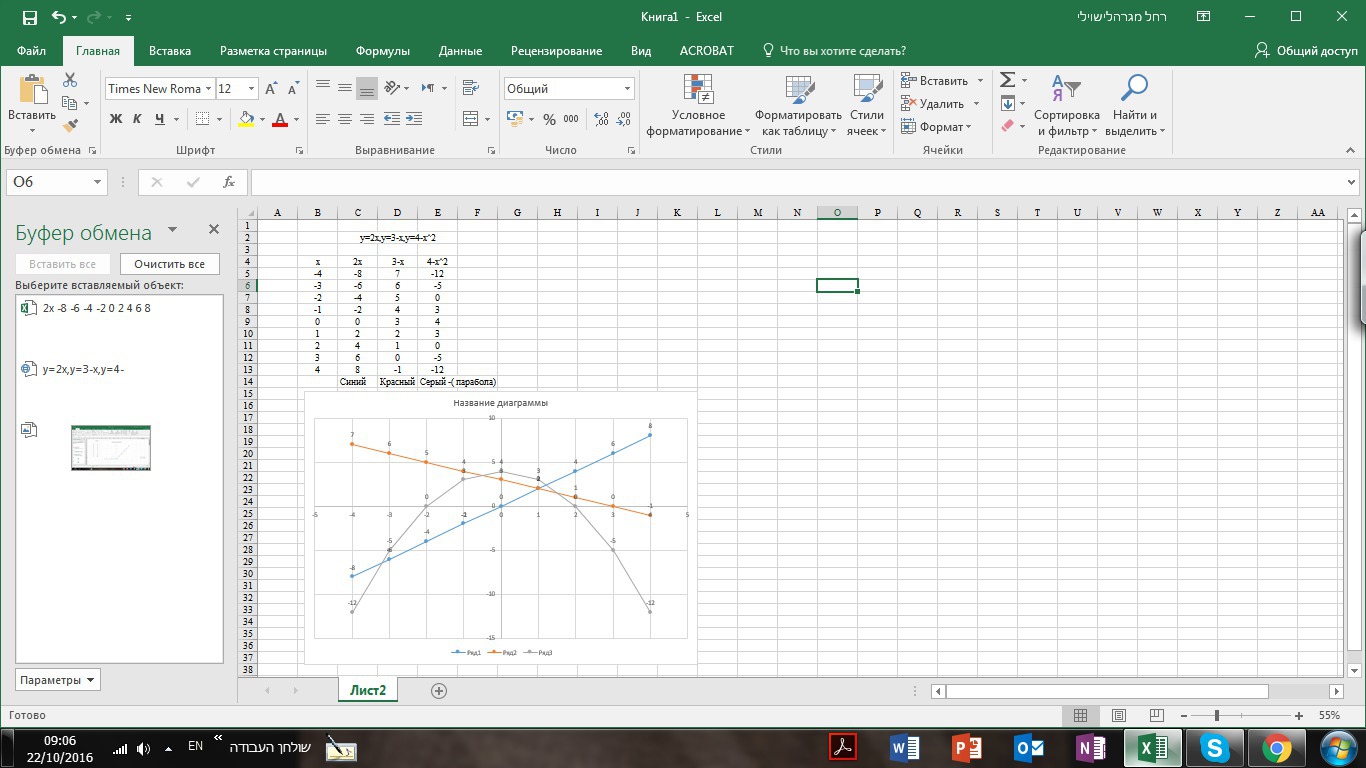Open Adobe Acrobat from the taskbar

(843, 747)
